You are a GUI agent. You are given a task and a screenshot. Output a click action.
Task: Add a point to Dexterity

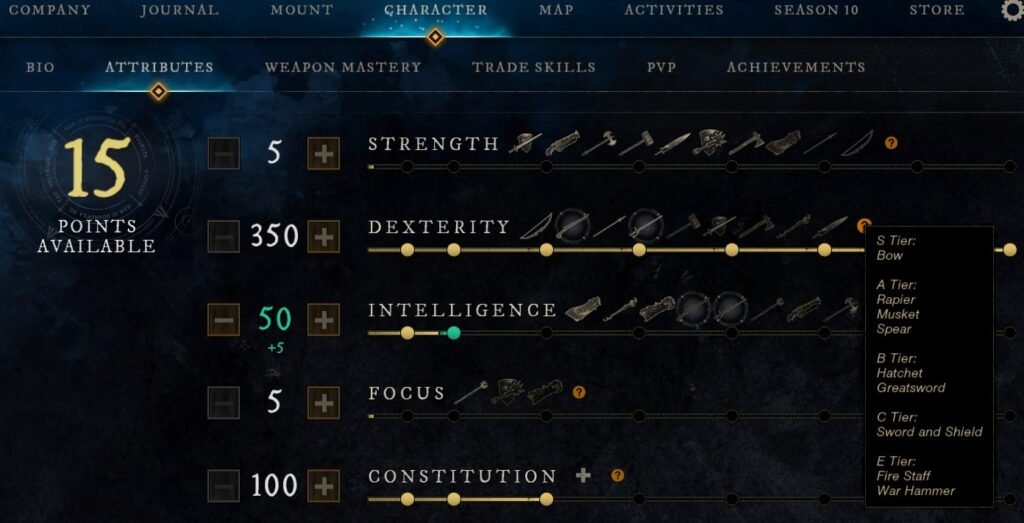click(x=323, y=237)
